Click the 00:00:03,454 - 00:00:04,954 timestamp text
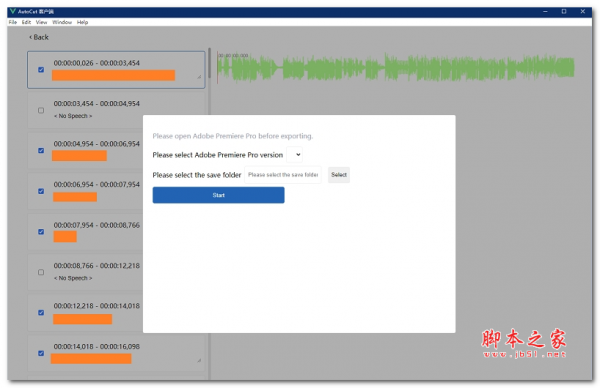Screen dimensions: 600x388 (96, 103)
